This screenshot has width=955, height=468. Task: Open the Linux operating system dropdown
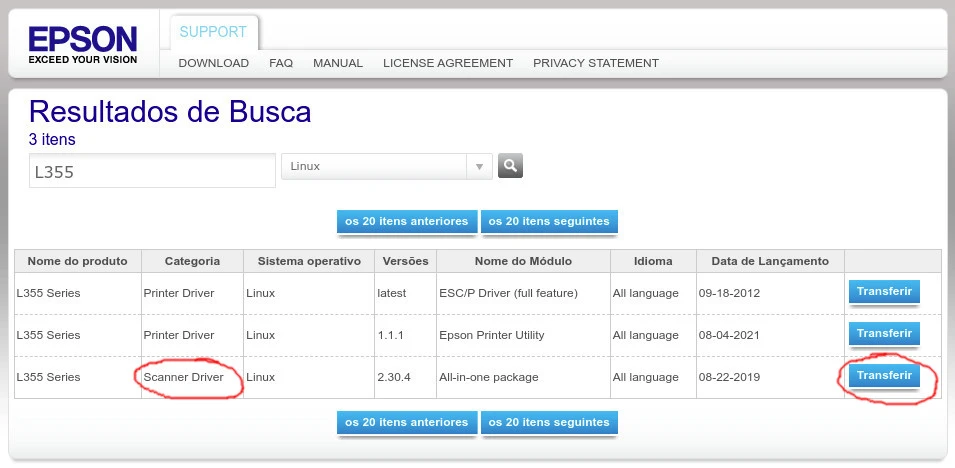pyautogui.click(x=387, y=166)
